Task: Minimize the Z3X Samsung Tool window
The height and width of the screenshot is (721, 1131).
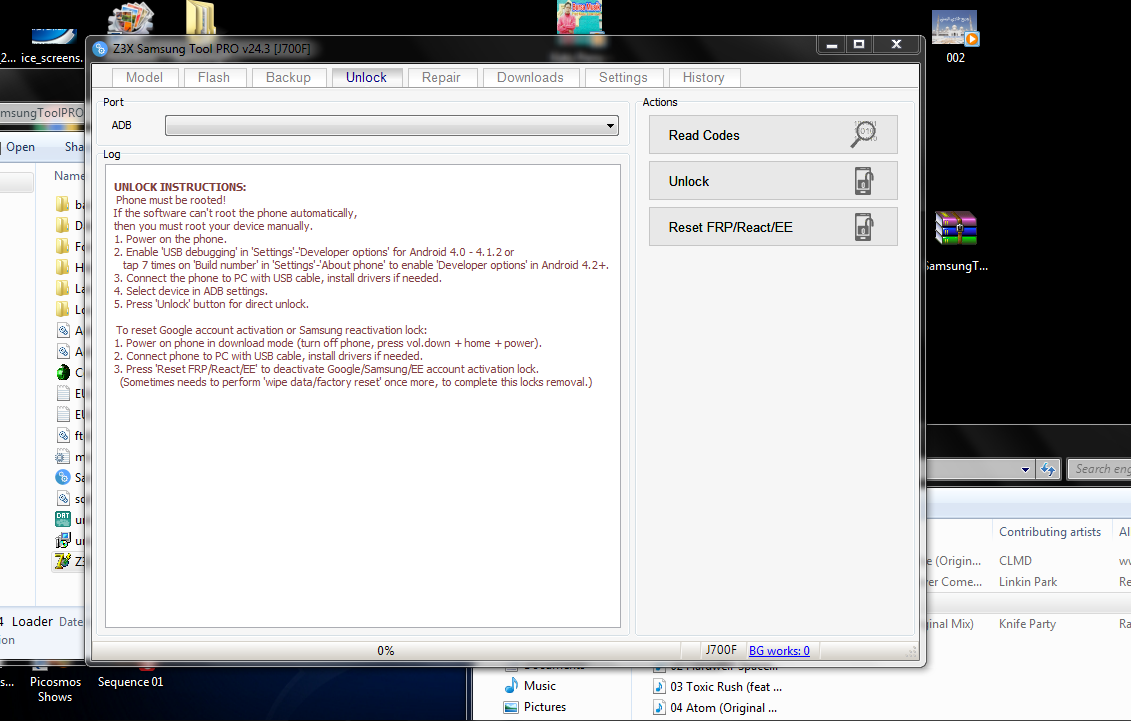Action: click(x=832, y=45)
